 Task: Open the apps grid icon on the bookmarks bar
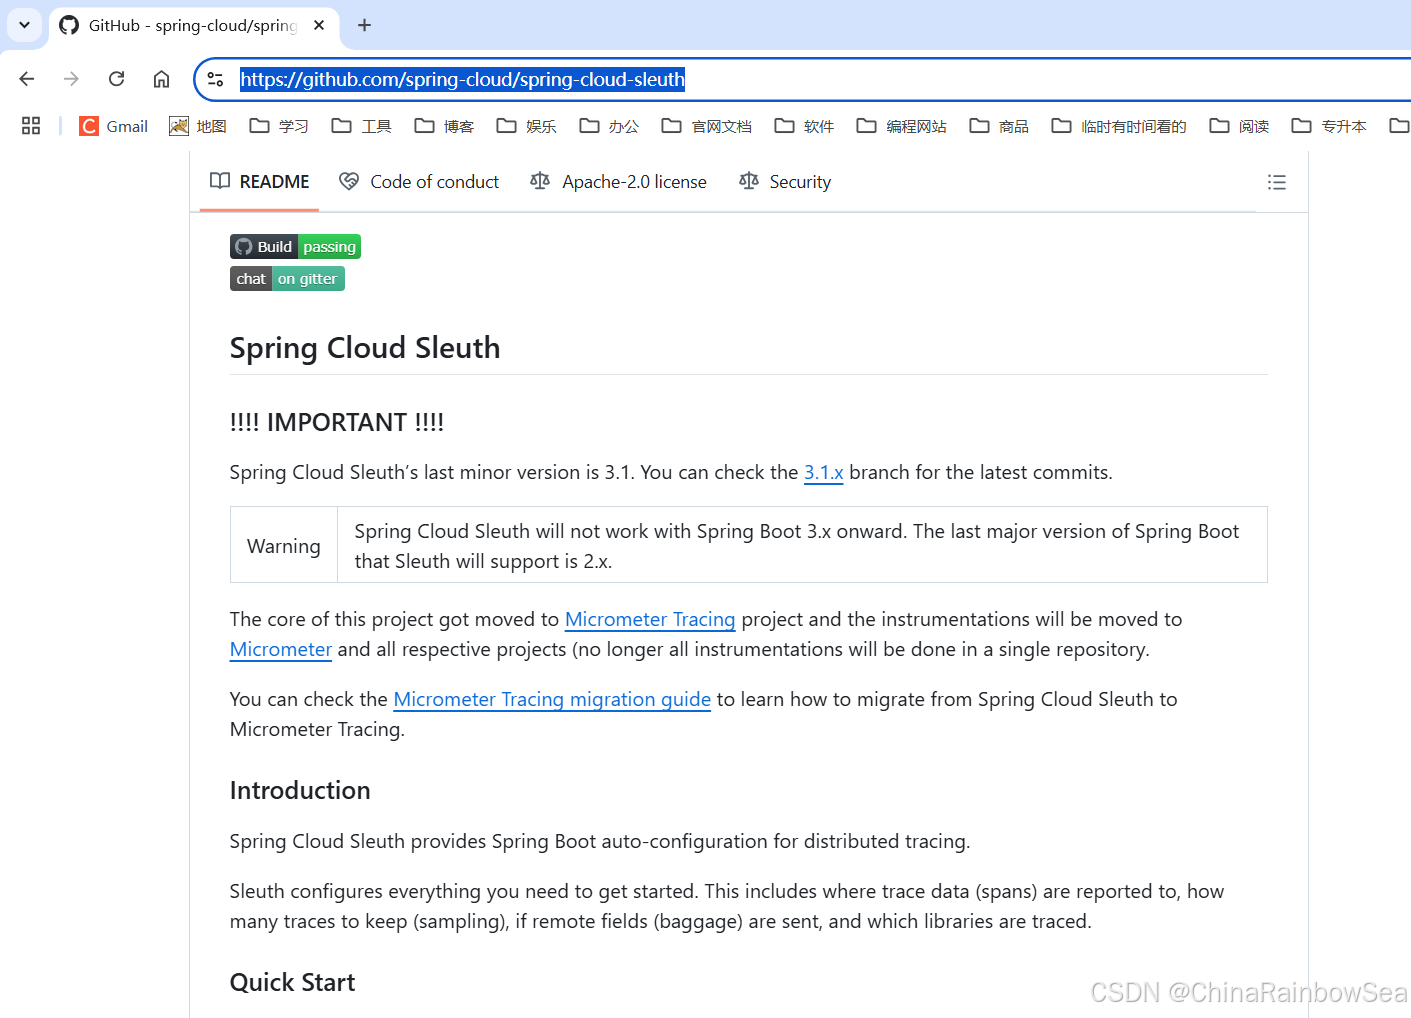[30, 125]
